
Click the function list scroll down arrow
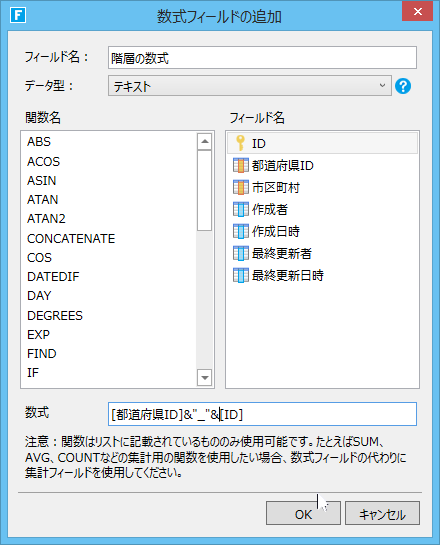coord(205,377)
